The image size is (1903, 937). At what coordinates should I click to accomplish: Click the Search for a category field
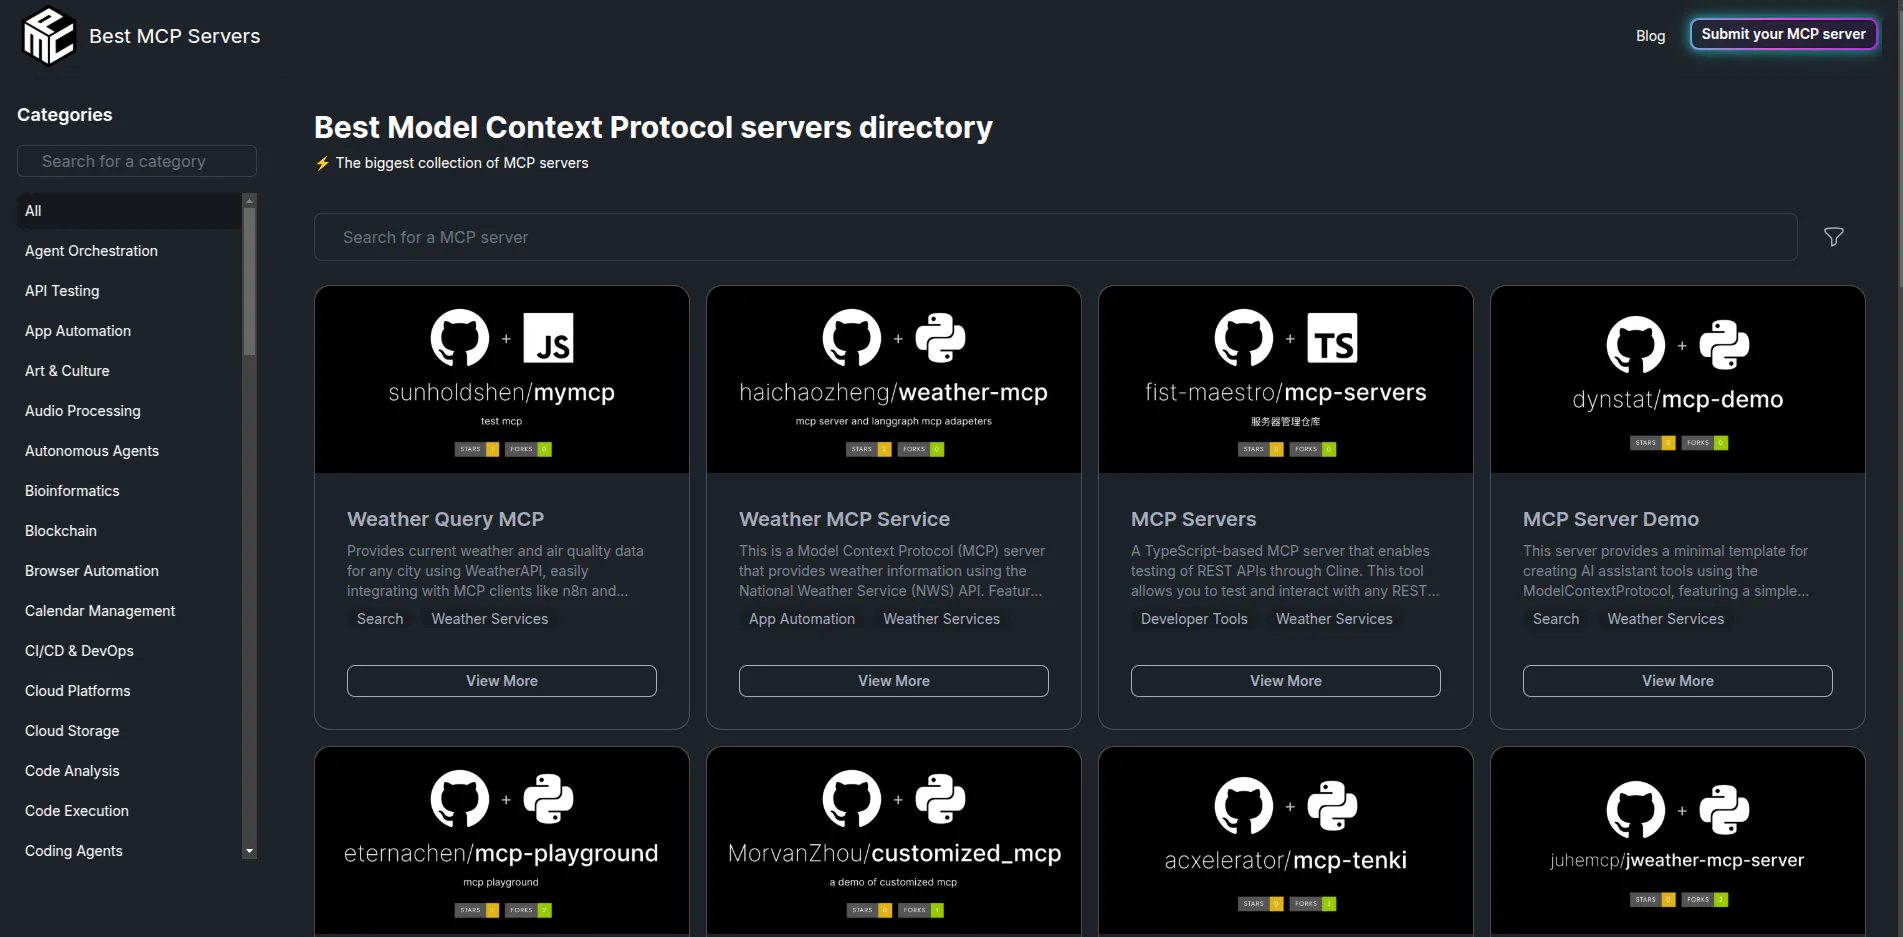[137, 161]
